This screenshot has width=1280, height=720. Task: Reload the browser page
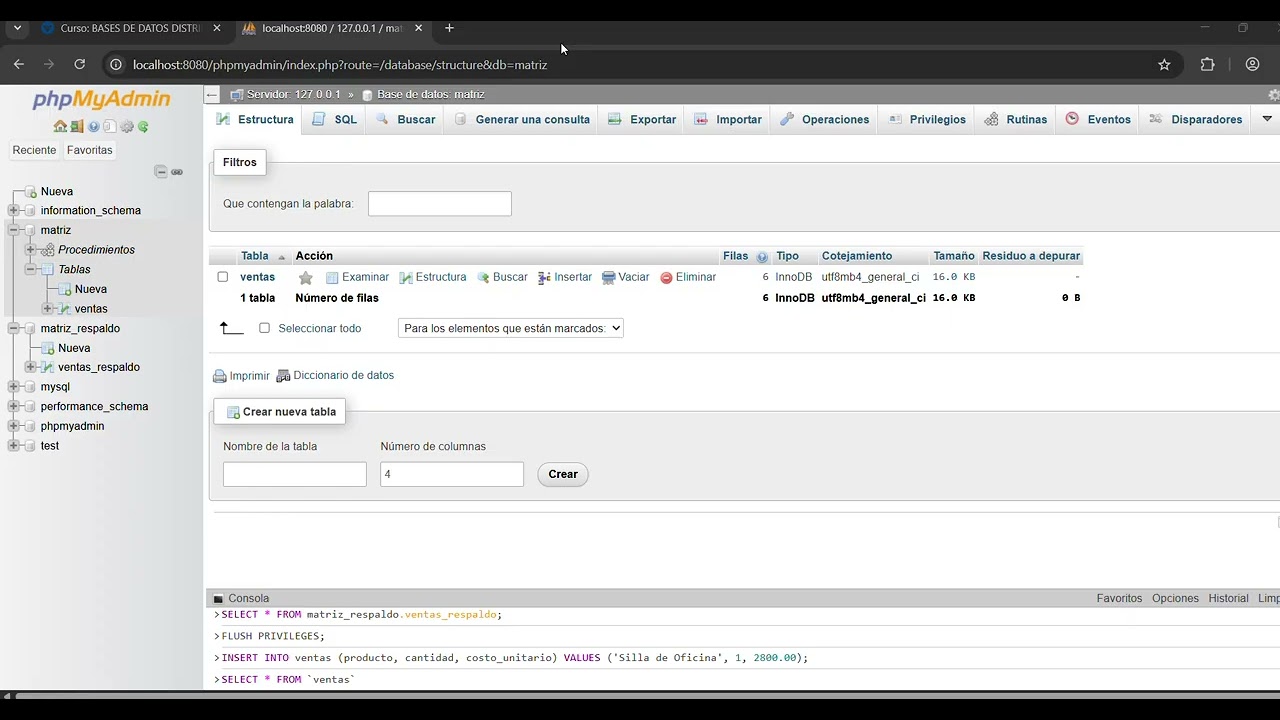80,64
